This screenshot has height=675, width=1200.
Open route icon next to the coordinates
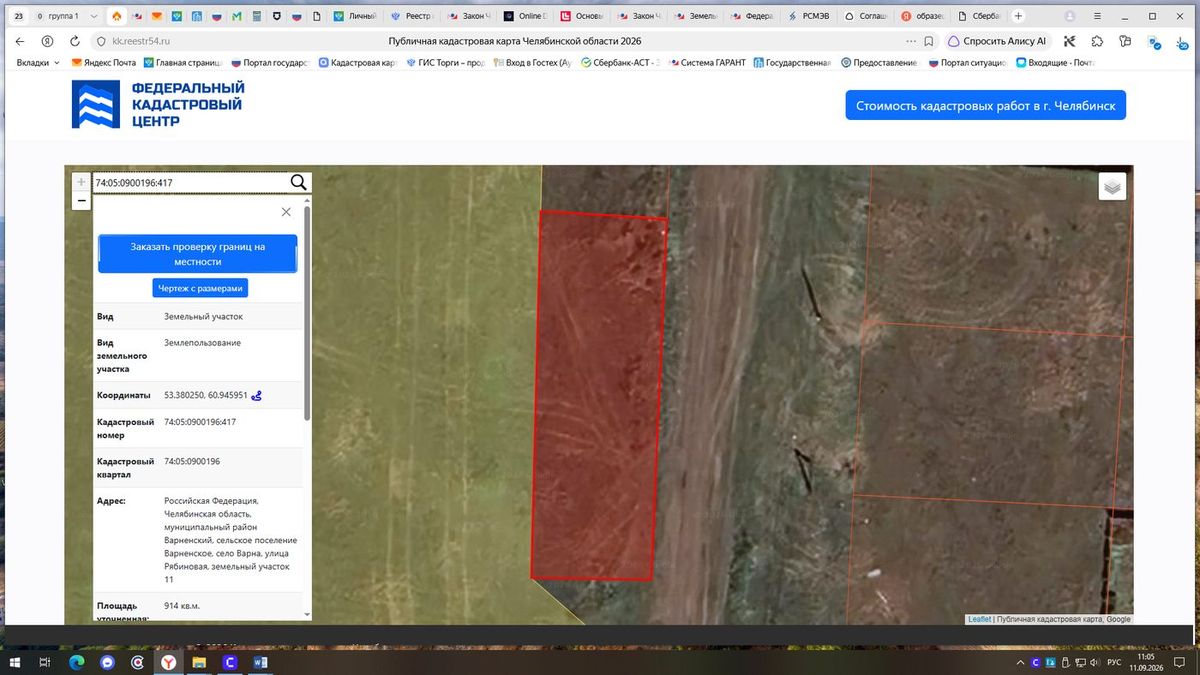tap(257, 396)
